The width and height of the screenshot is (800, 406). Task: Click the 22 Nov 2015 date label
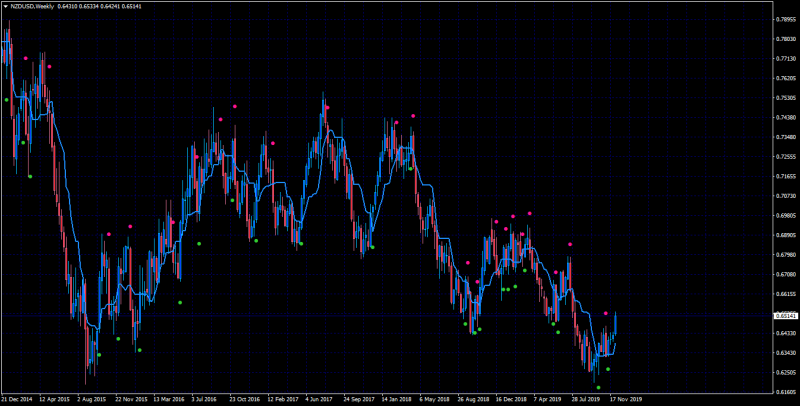[x=131, y=399]
